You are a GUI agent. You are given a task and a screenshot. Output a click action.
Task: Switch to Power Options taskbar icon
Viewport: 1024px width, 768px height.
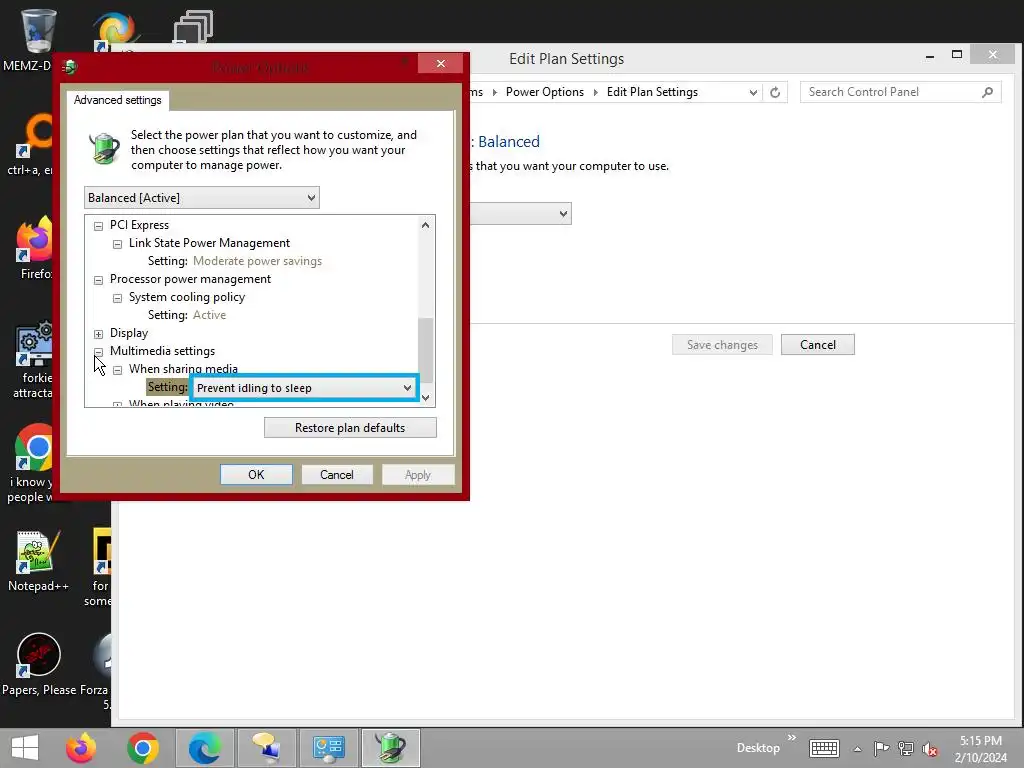click(391, 748)
